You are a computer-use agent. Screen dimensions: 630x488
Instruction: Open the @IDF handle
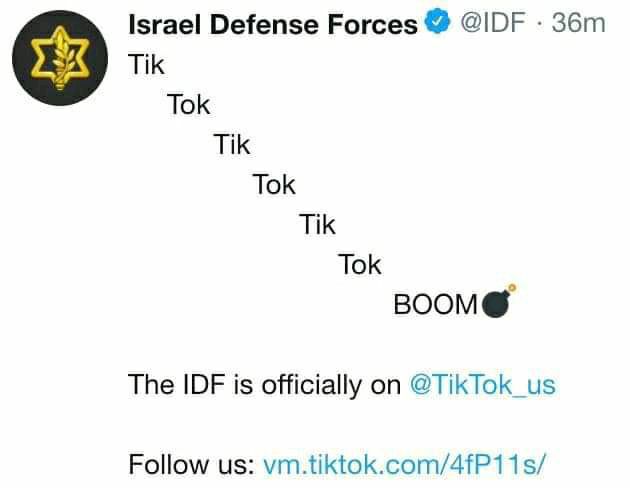[493, 22]
